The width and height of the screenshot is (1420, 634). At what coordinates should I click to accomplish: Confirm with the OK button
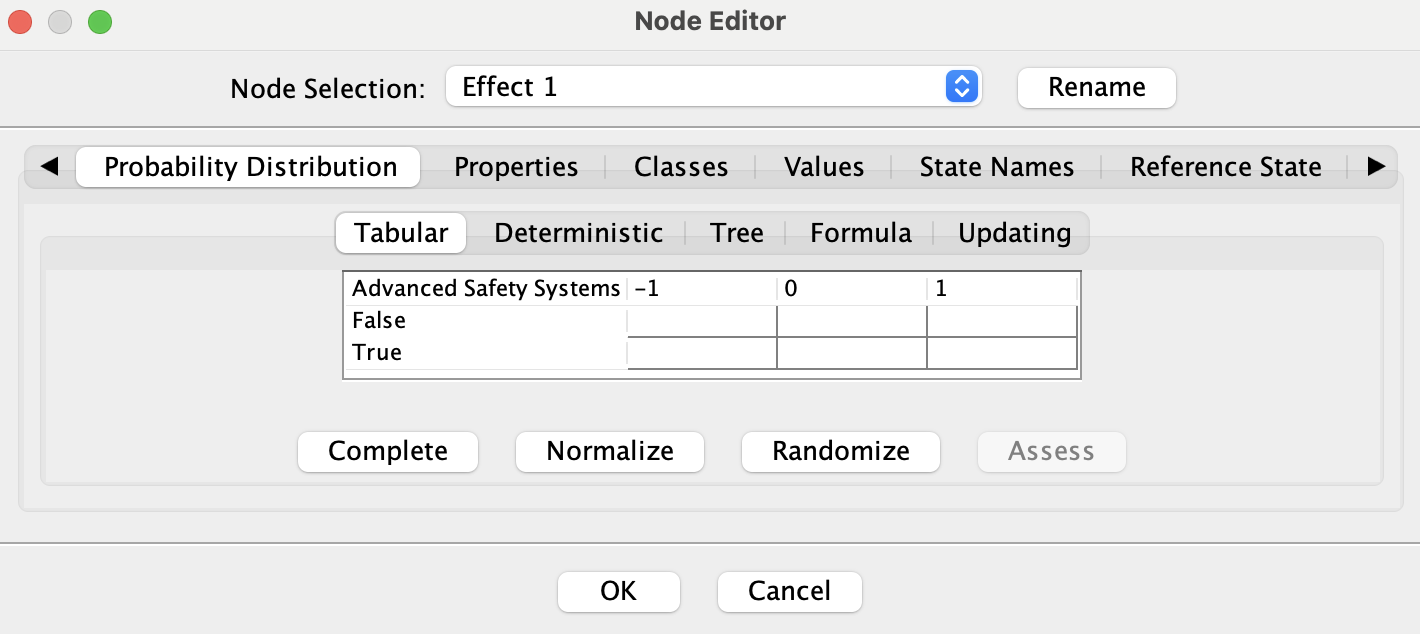pos(619,591)
